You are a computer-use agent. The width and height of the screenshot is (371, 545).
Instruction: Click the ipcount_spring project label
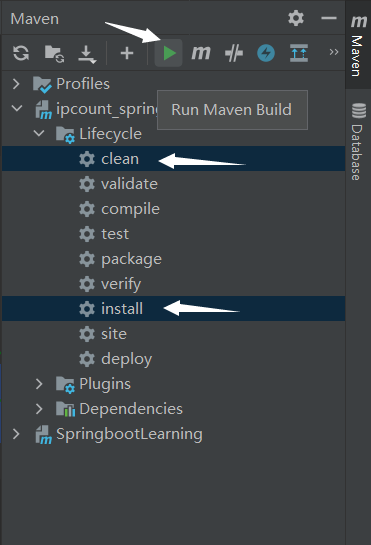107,109
